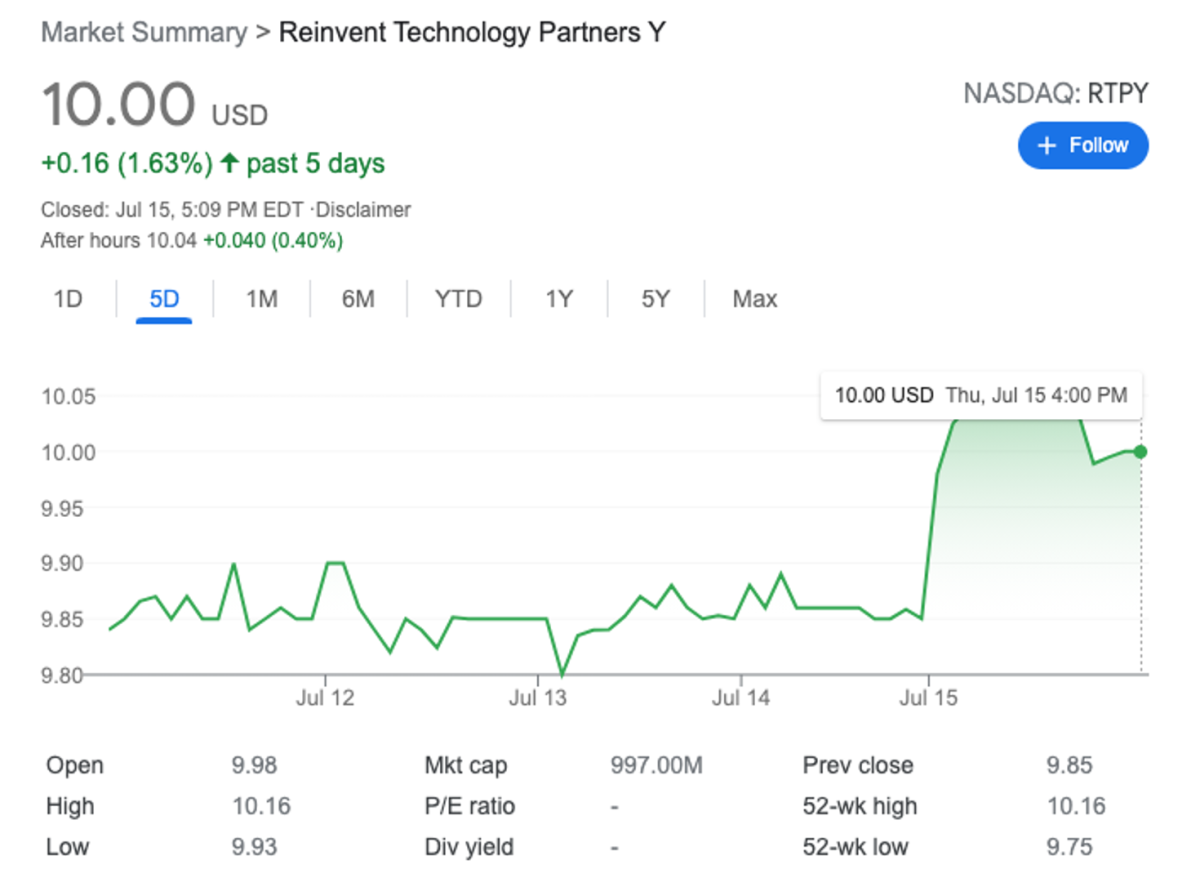This screenshot has height=878, width=1200.
Task: Click the NASDAQ: RTPY ticker text
Action: click(1056, 94)
